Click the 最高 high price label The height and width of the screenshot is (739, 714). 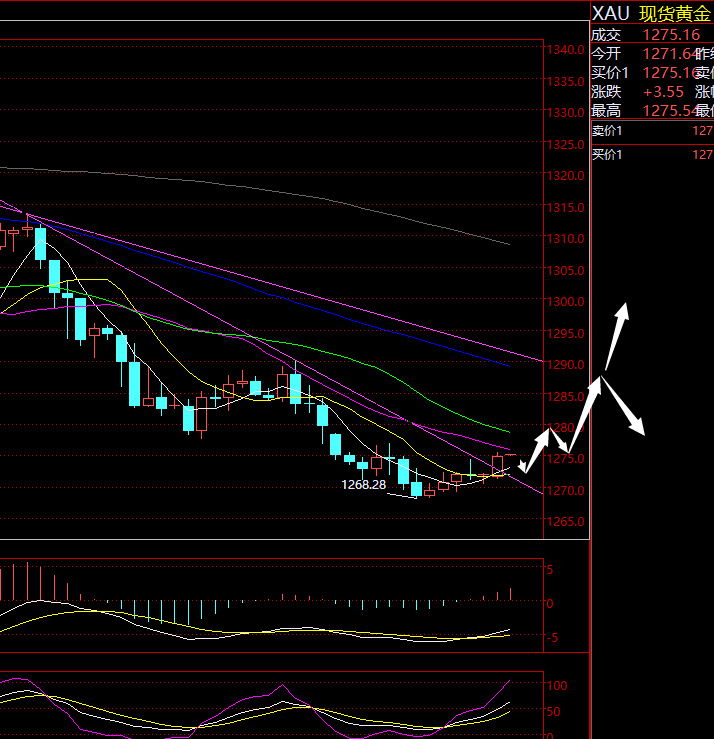pos(606,111)
